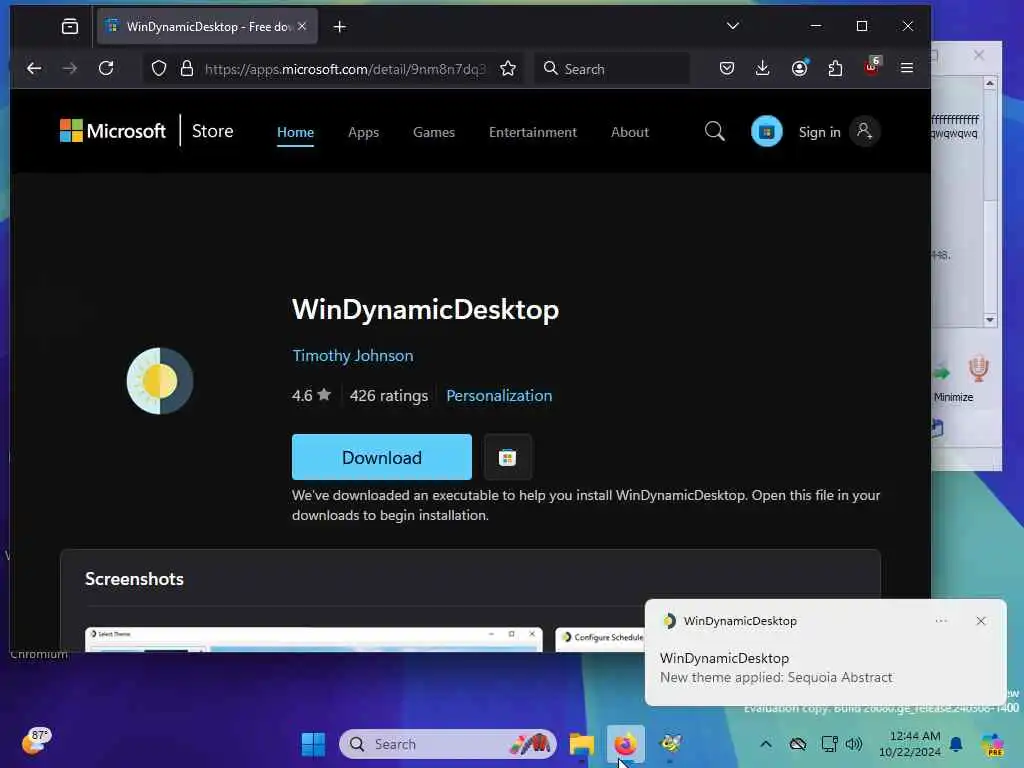
Task: Click the WinDynamicDesktop sun app logo
Action: (160, 381)
